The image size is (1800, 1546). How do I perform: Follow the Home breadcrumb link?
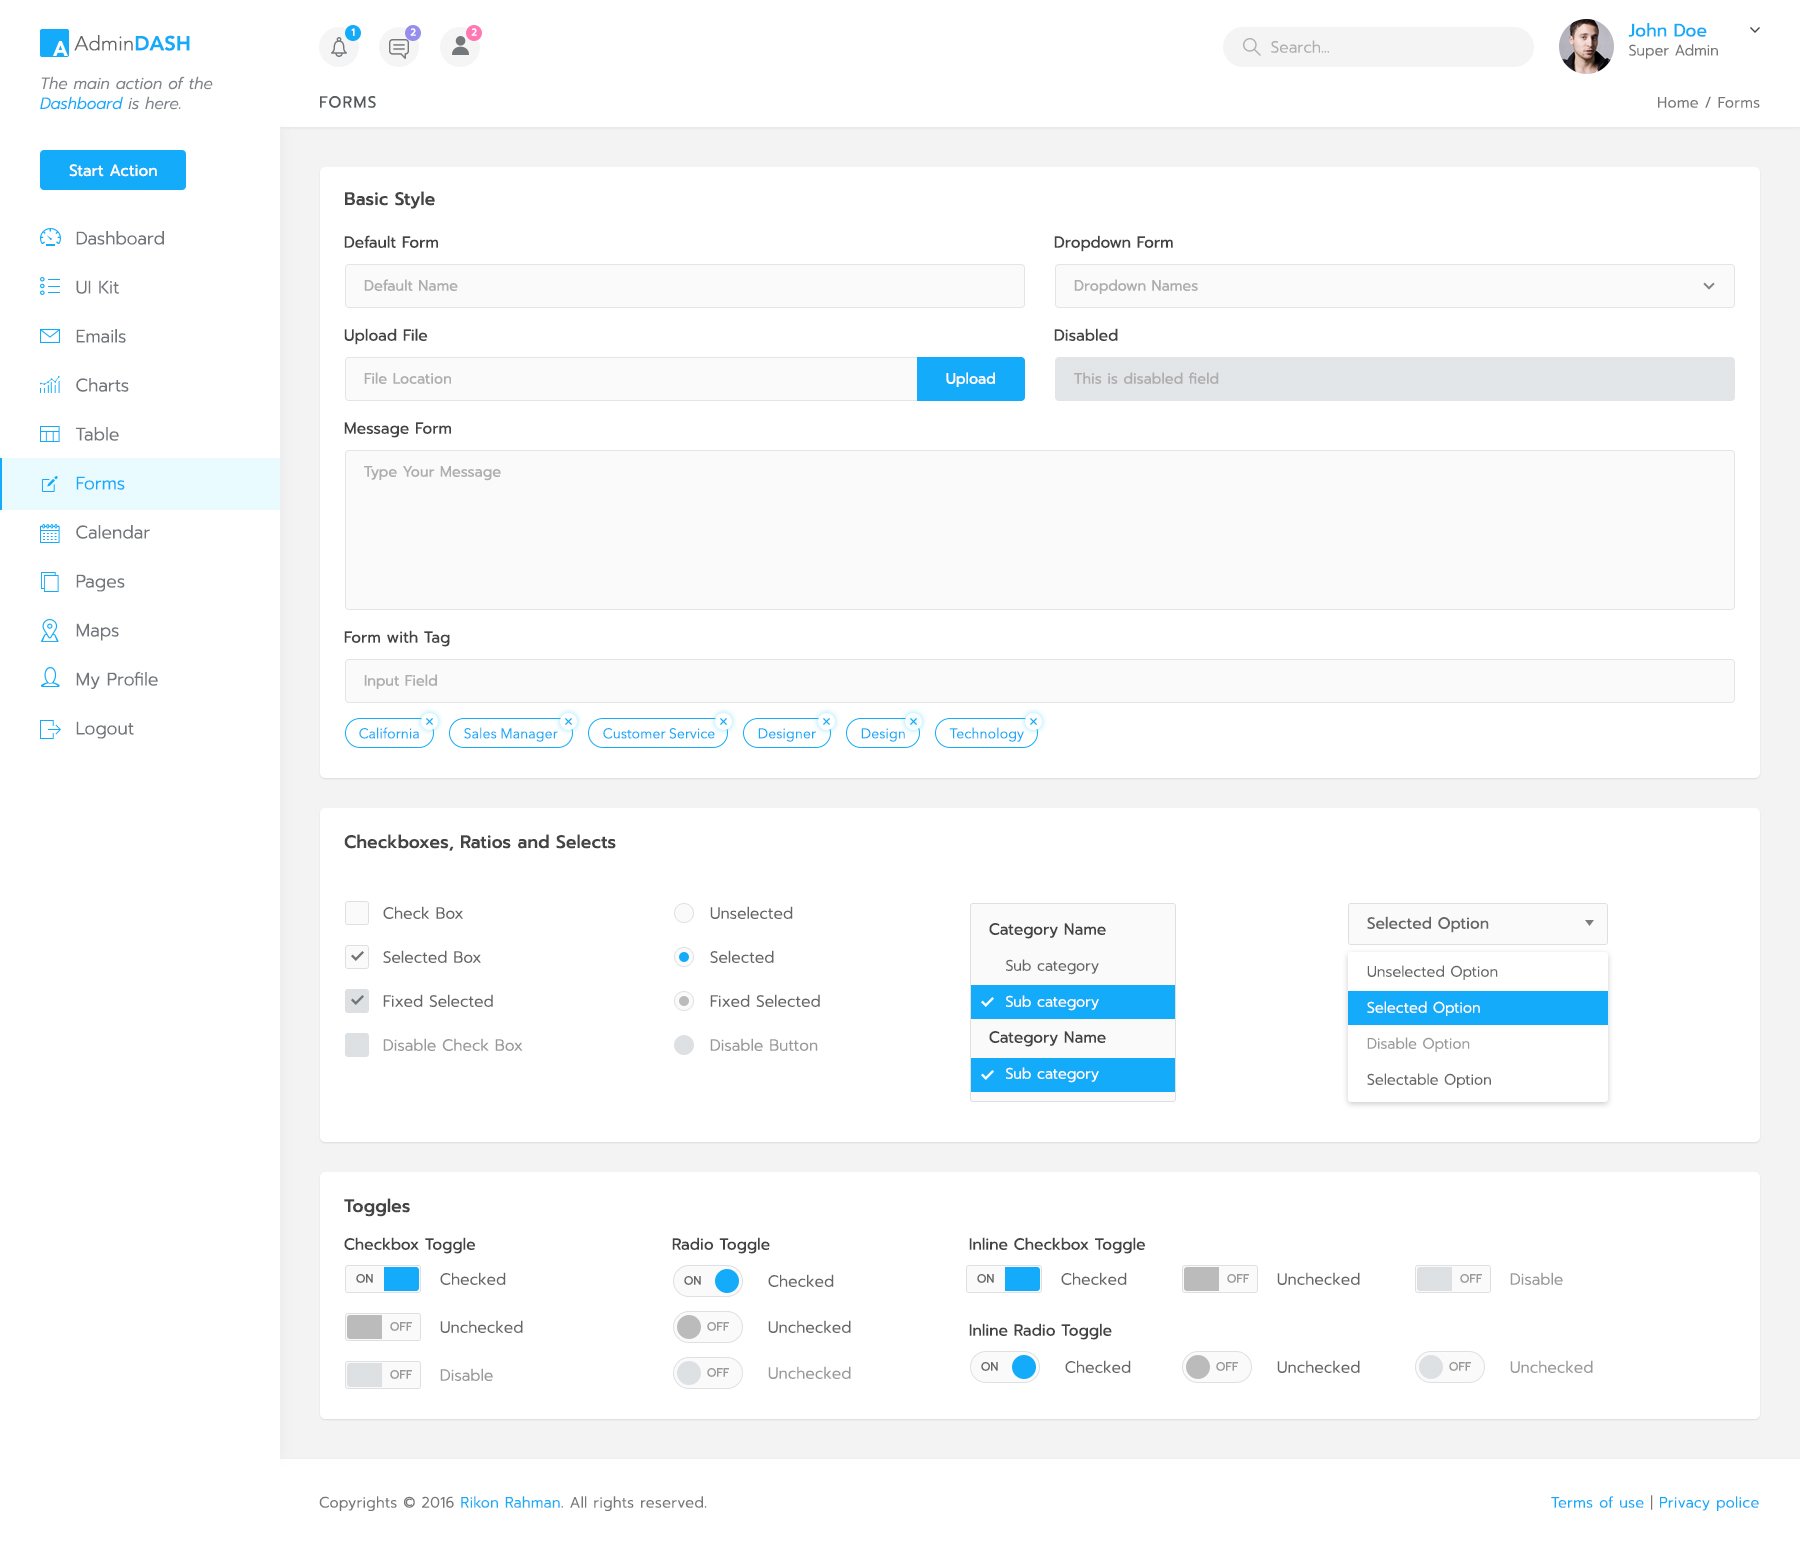[x=1677, y=103]
